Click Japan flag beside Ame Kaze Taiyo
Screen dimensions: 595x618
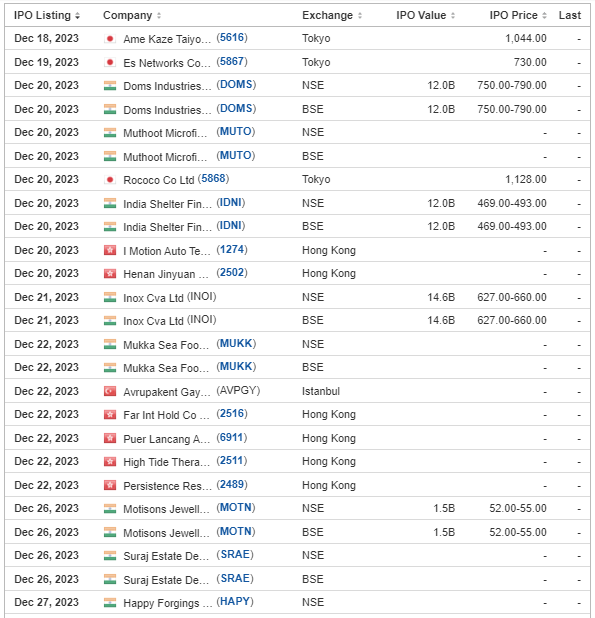[110, 39]
